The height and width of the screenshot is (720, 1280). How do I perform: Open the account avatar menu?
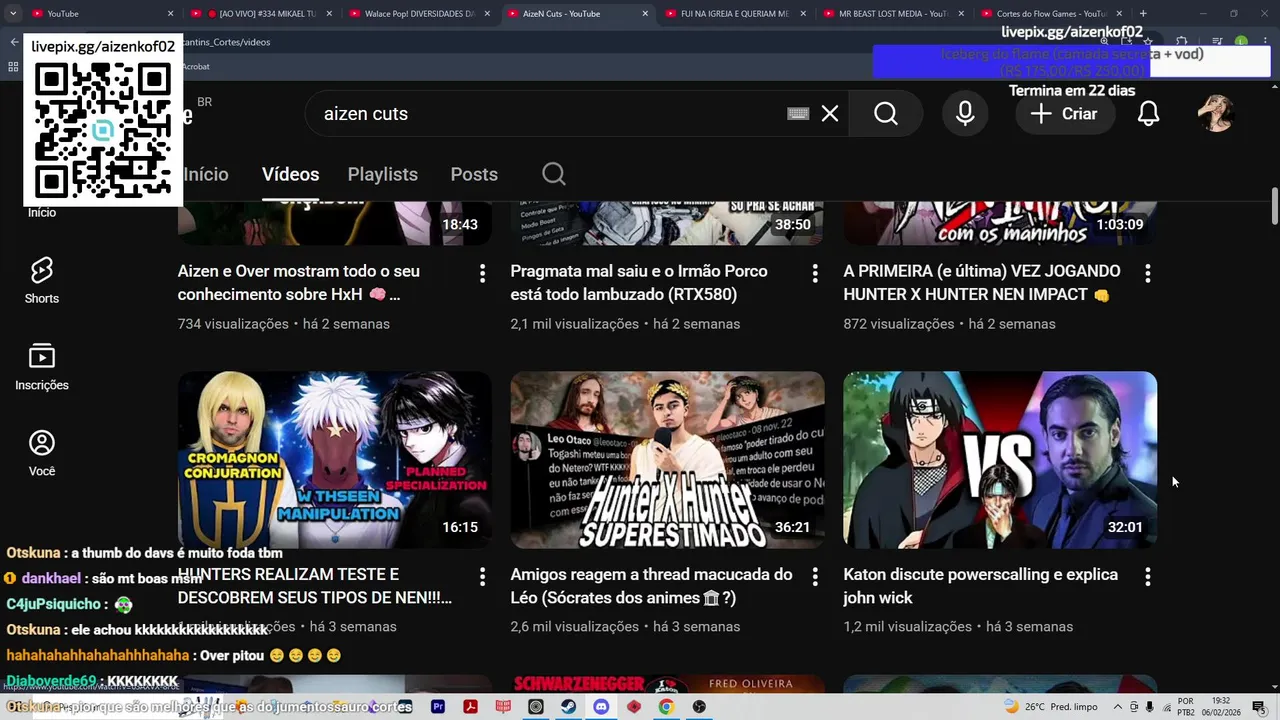(1216, 114)
